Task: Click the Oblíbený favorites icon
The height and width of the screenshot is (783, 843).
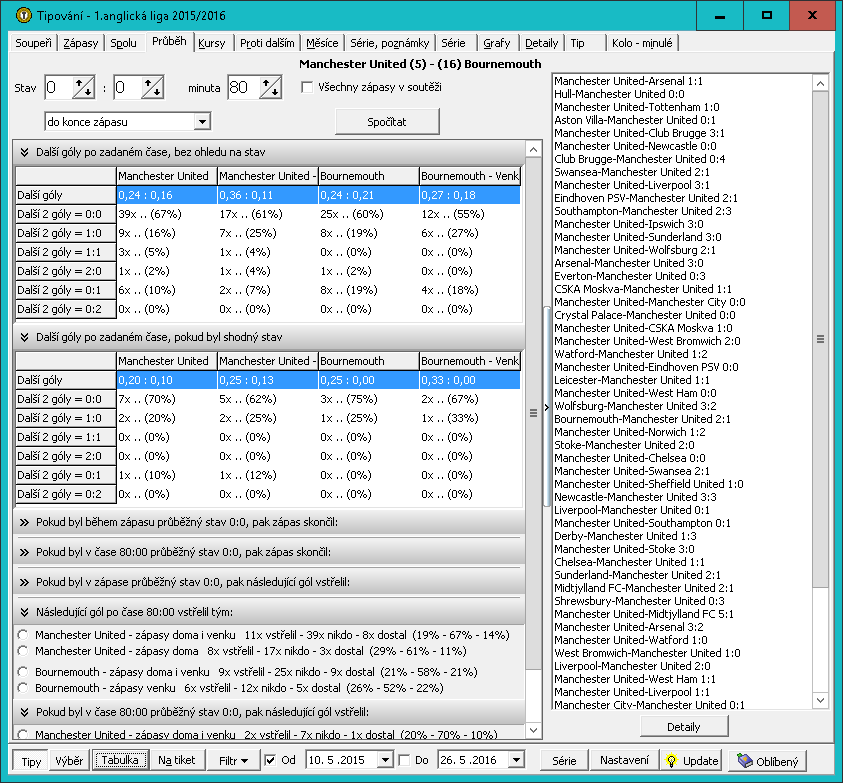Action: (x=745, y=760)
